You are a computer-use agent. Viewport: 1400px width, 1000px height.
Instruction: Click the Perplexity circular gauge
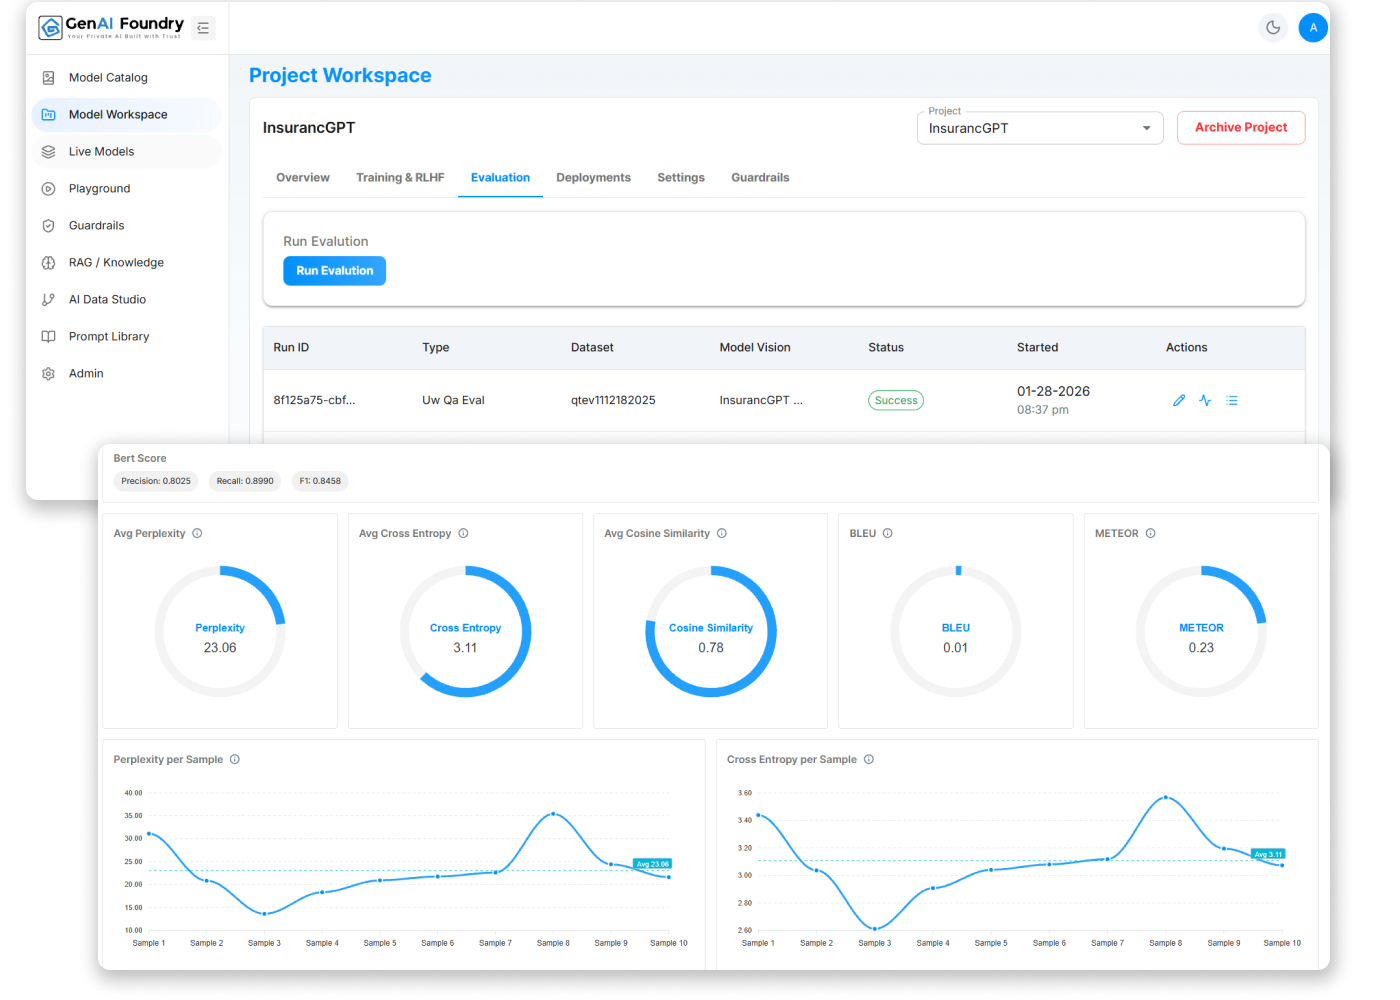(220, 631)
